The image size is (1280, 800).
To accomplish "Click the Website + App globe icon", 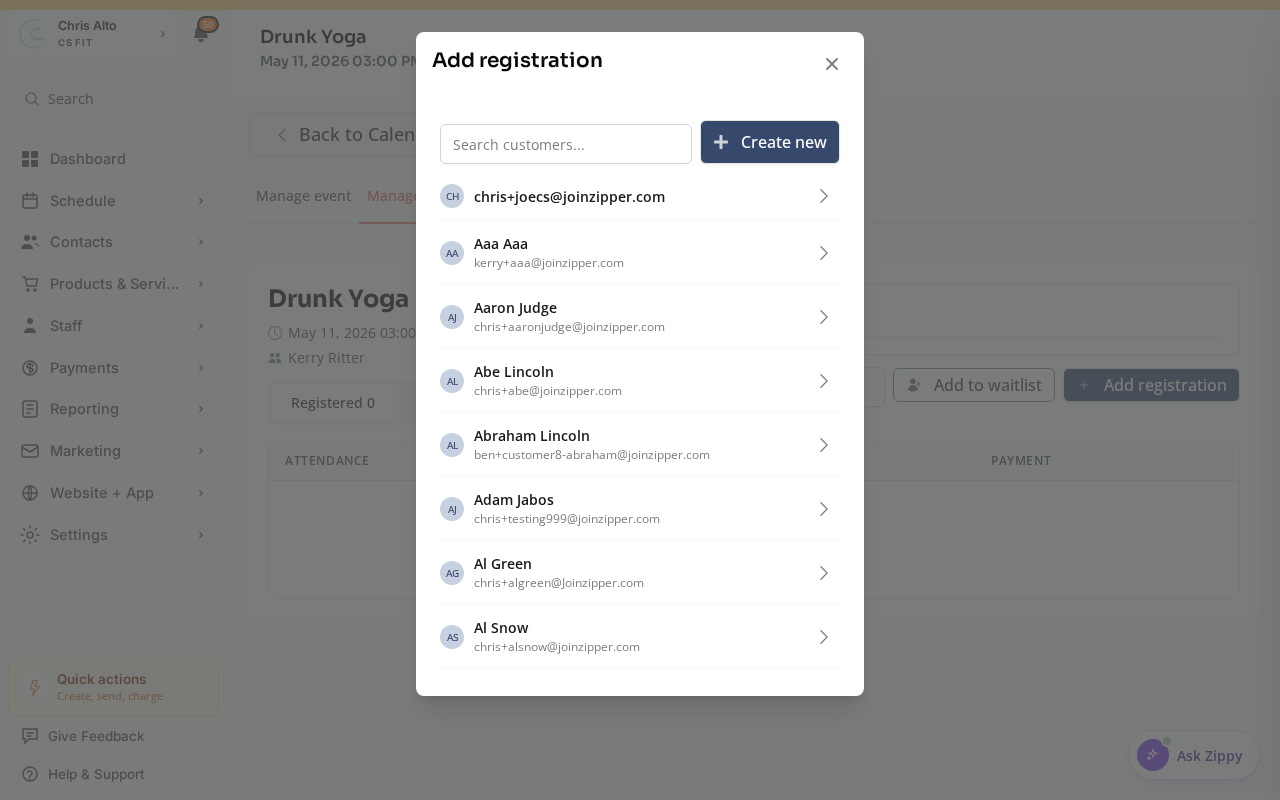I will pyautogui.click(x=30, y=493).
